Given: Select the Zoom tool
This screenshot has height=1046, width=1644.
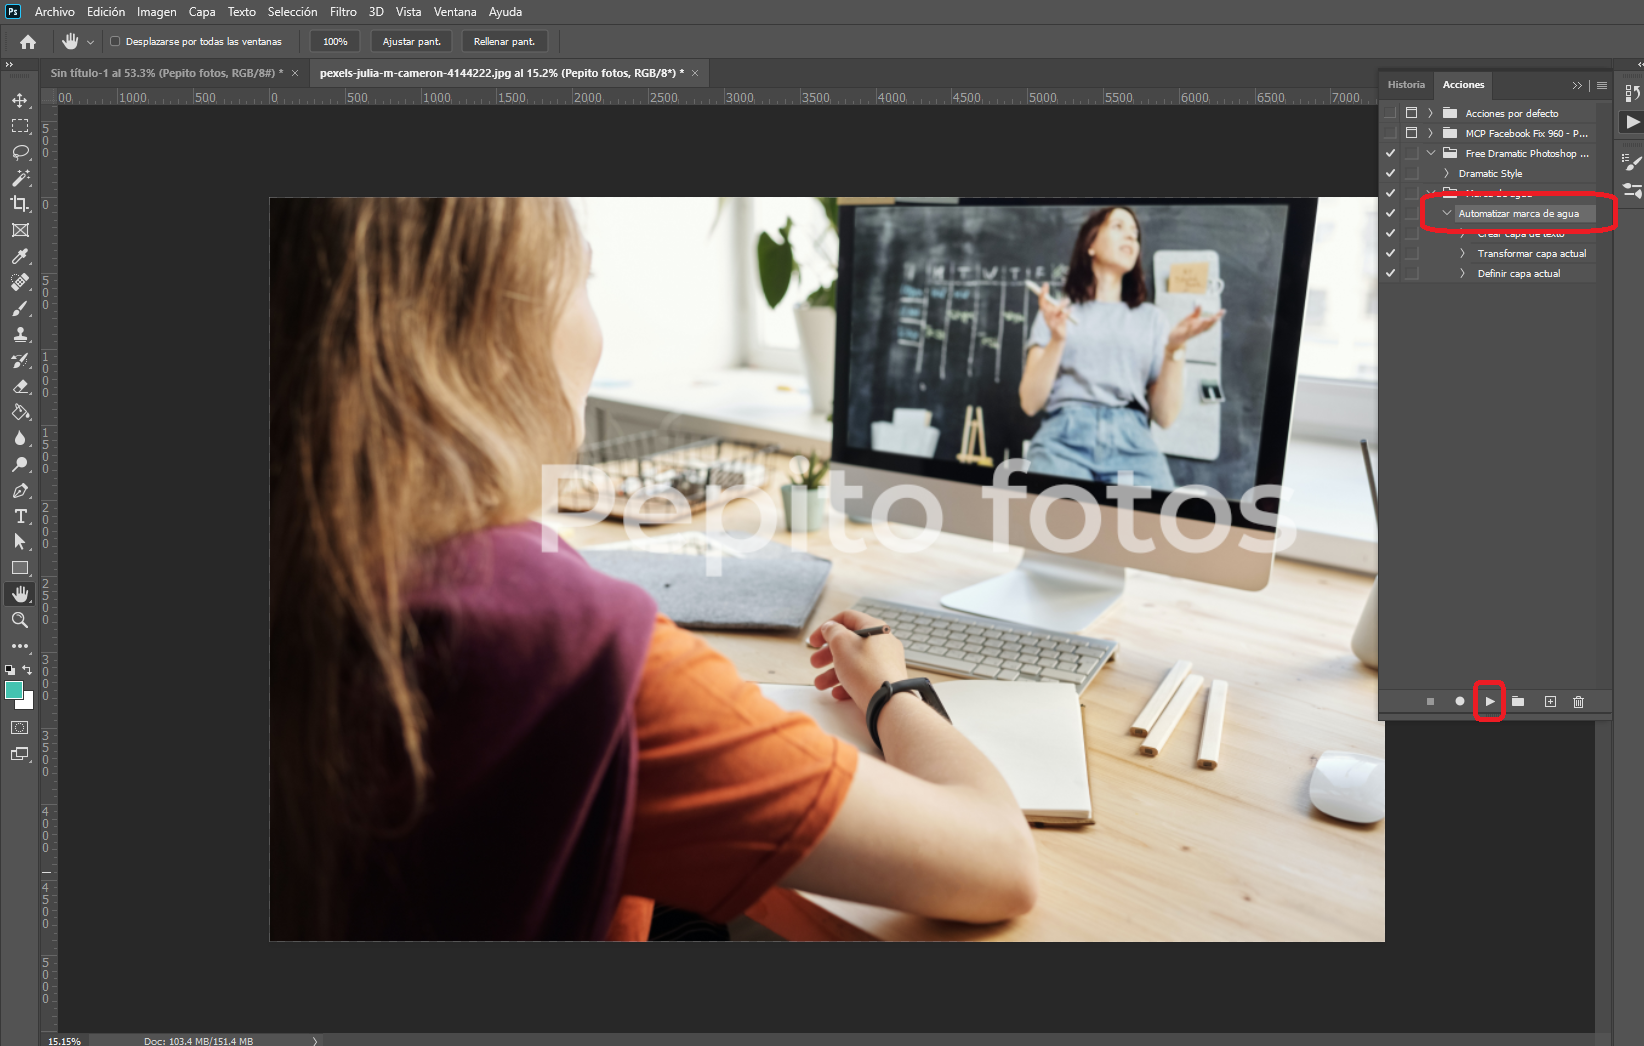Looking at the screenshot, I should [x=20, y=620].
